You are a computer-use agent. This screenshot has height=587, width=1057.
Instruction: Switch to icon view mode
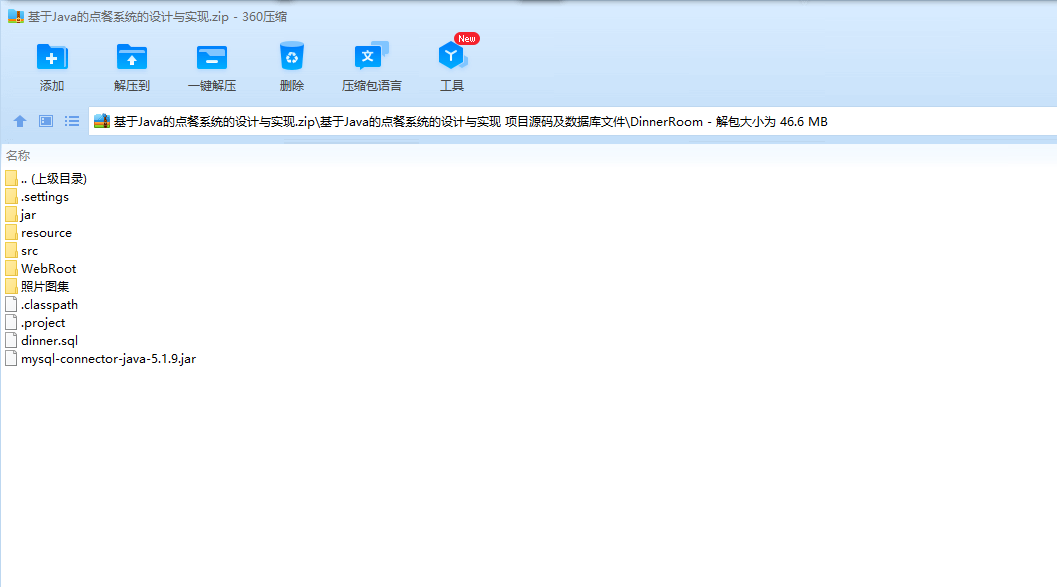(x=46, y=121)
